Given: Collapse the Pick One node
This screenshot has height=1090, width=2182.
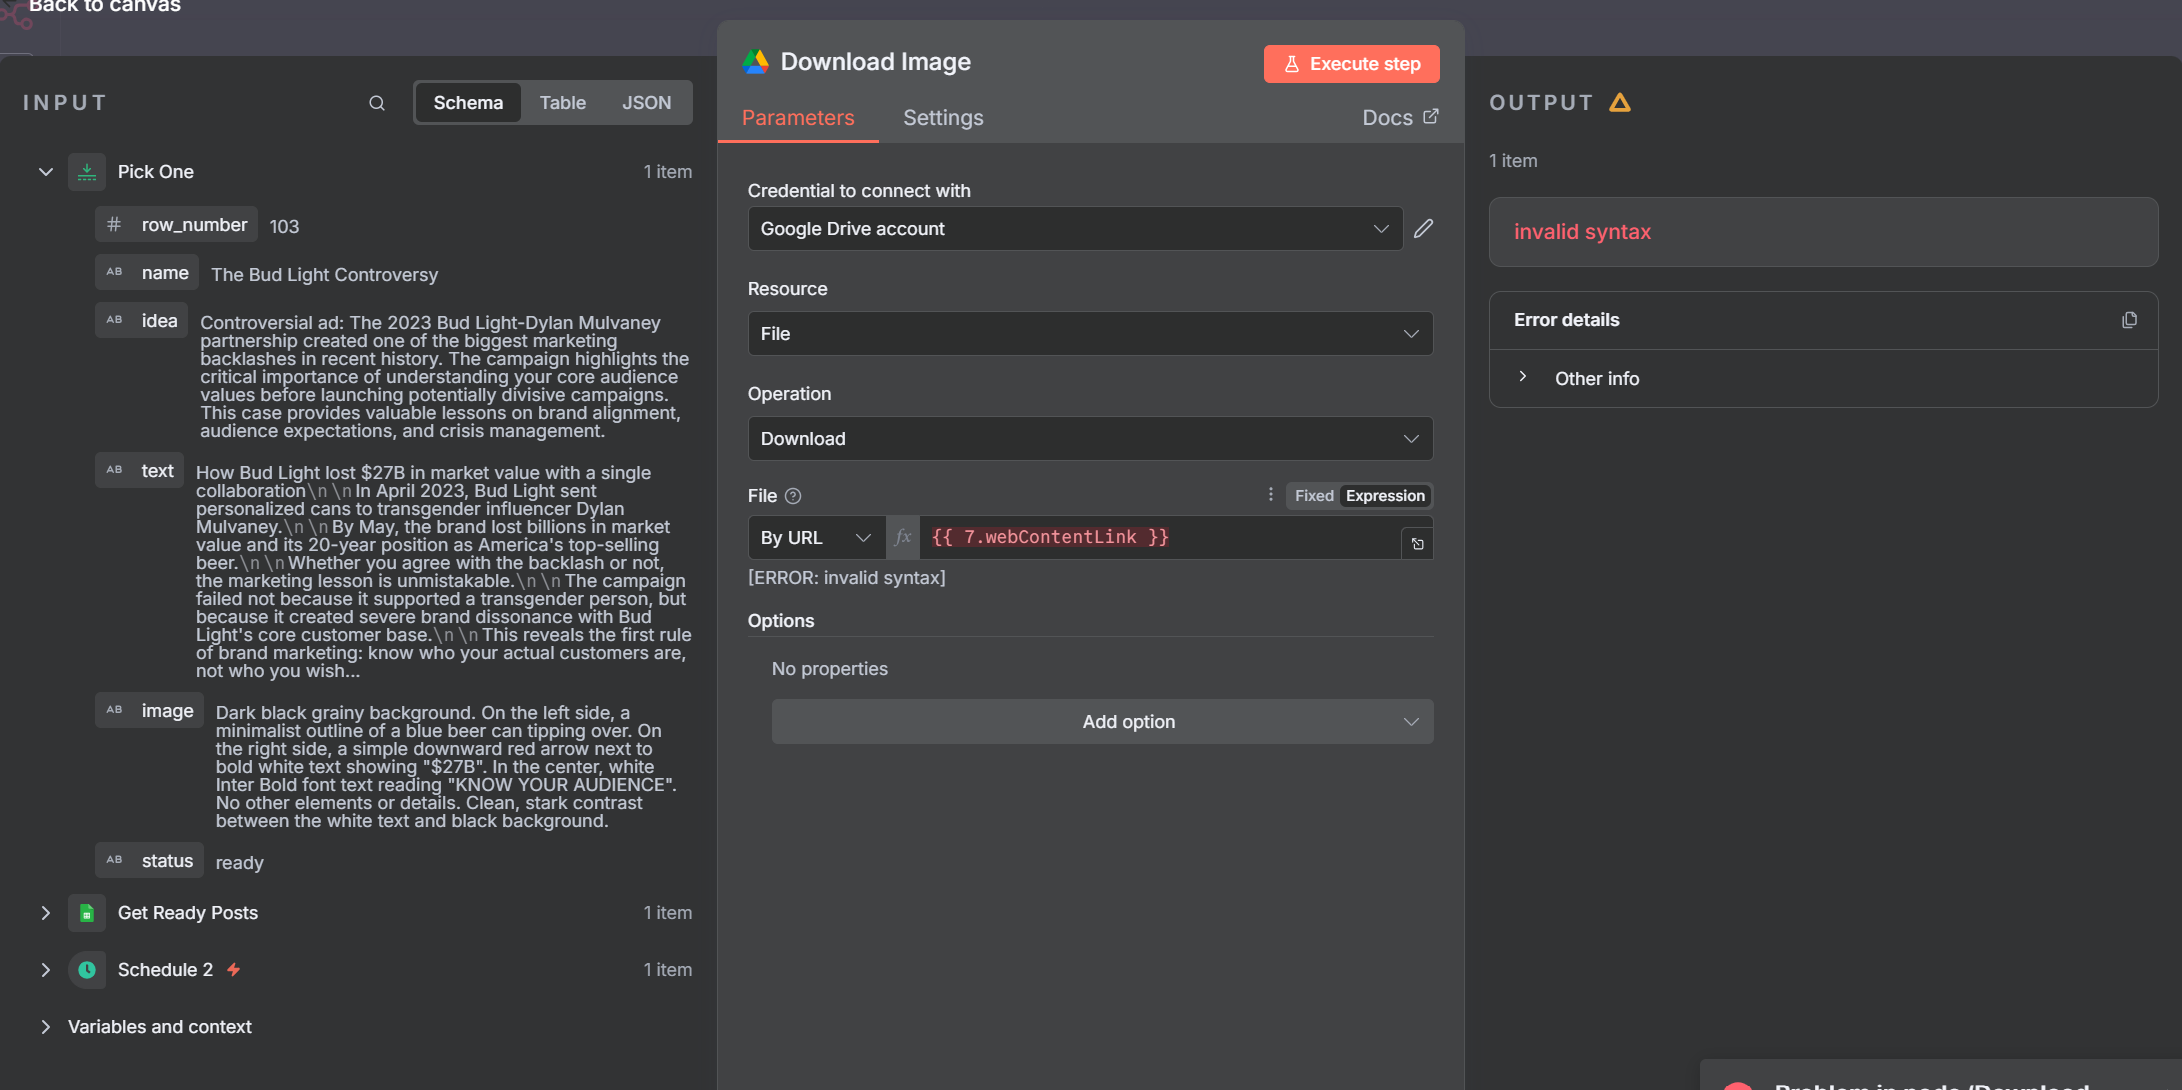Looking at the screenshot, I should [x=46, y=172].
